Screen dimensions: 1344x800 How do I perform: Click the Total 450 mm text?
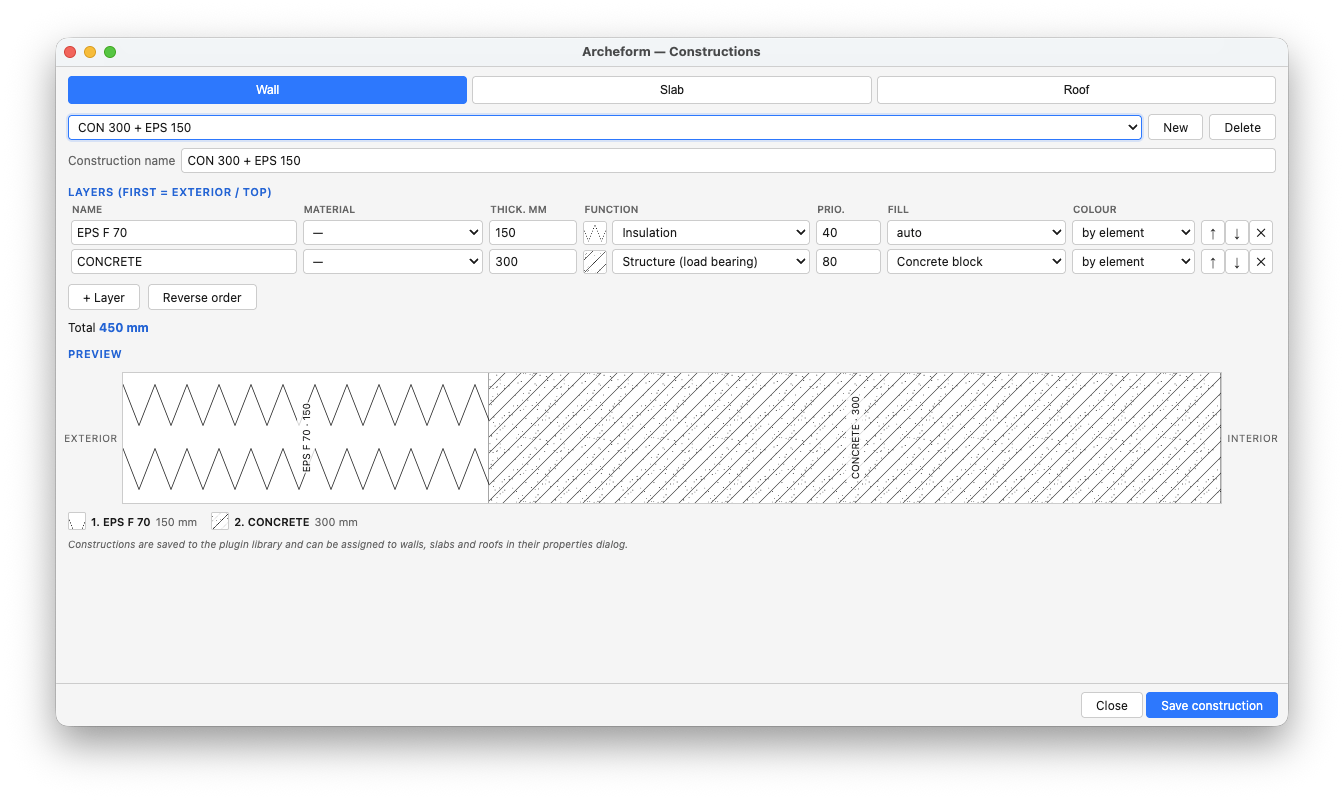[x=108, y=328]
